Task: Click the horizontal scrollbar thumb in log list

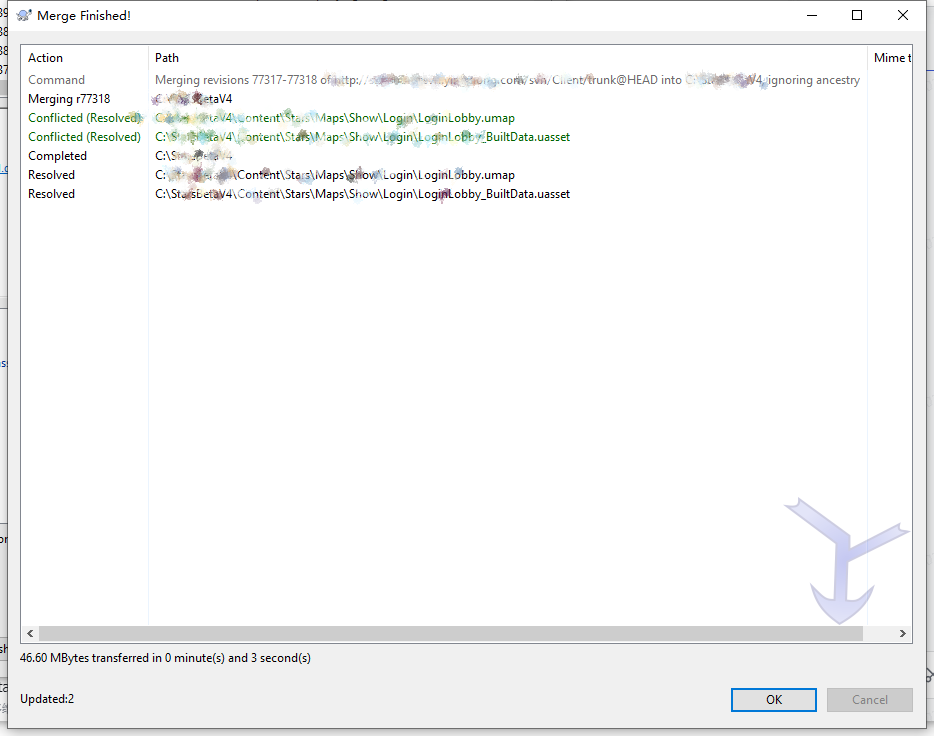Action: (450, 634)
